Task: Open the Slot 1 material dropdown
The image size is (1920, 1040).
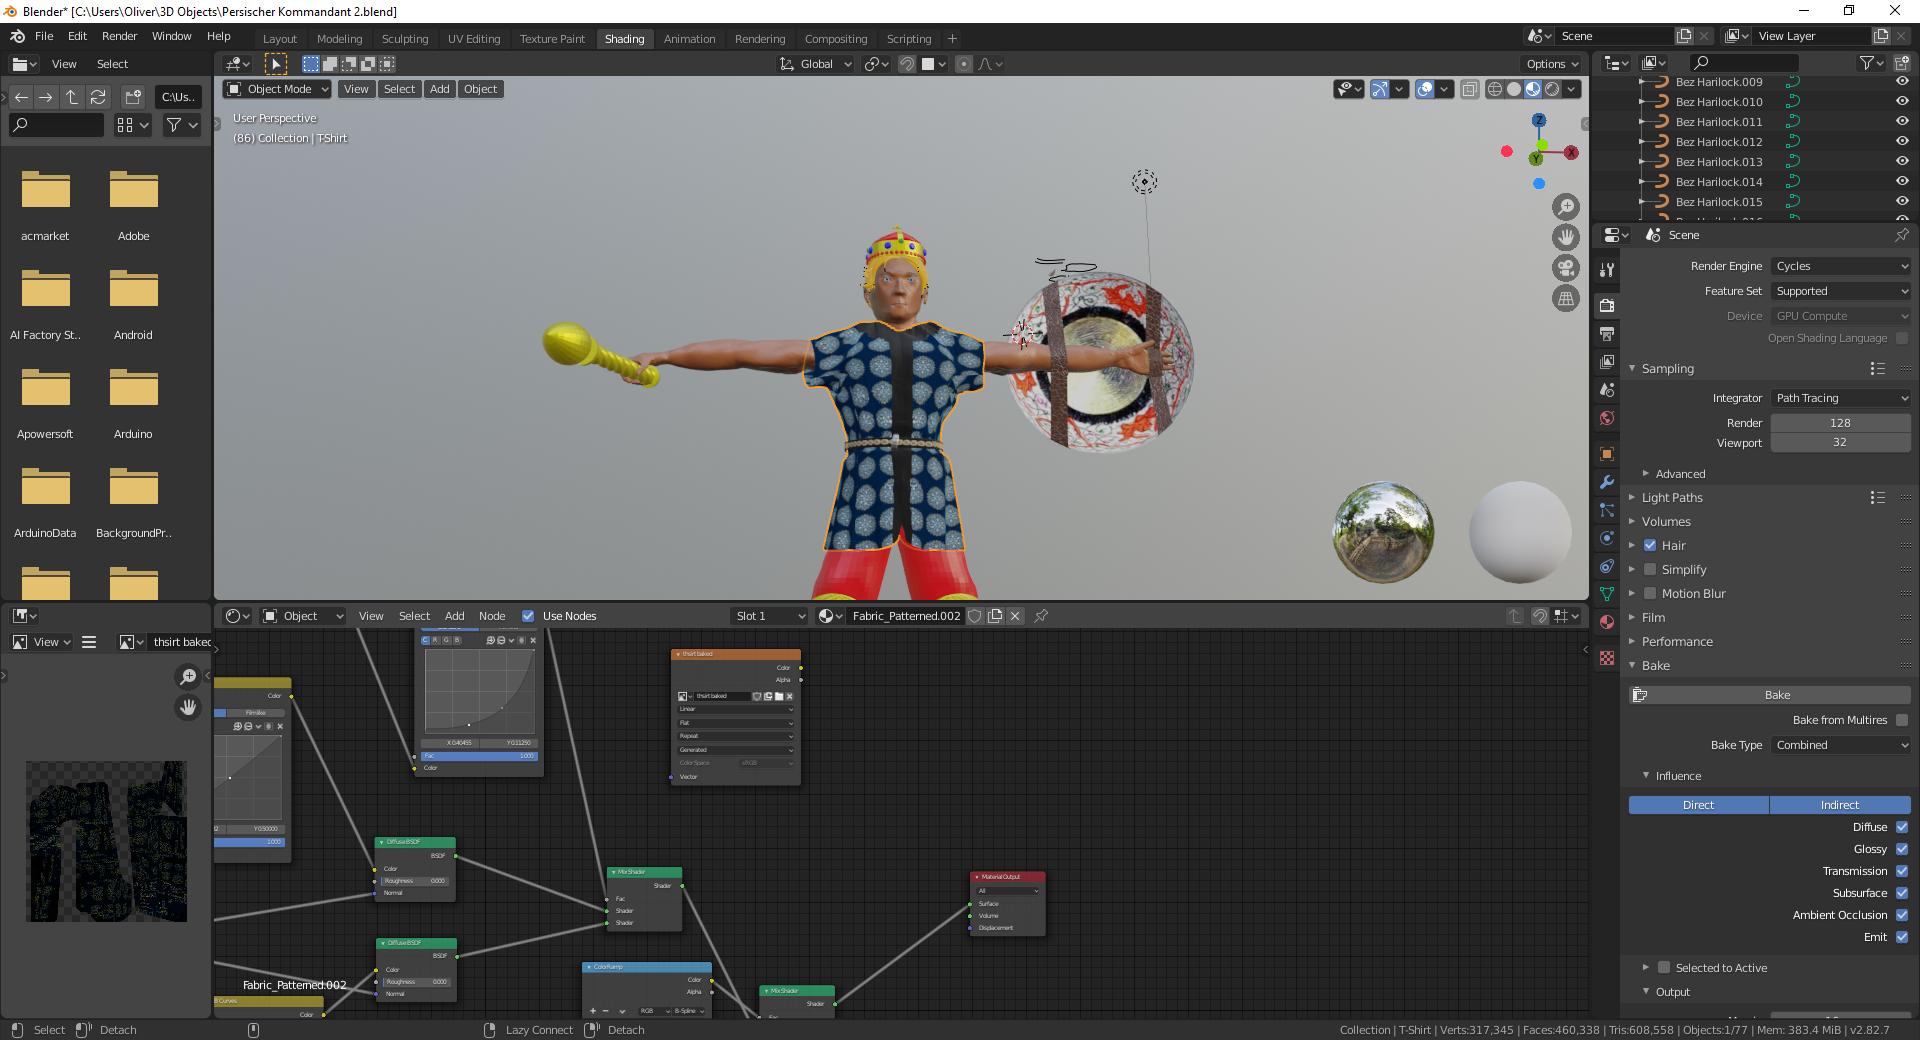Action: tap(769, 616)
